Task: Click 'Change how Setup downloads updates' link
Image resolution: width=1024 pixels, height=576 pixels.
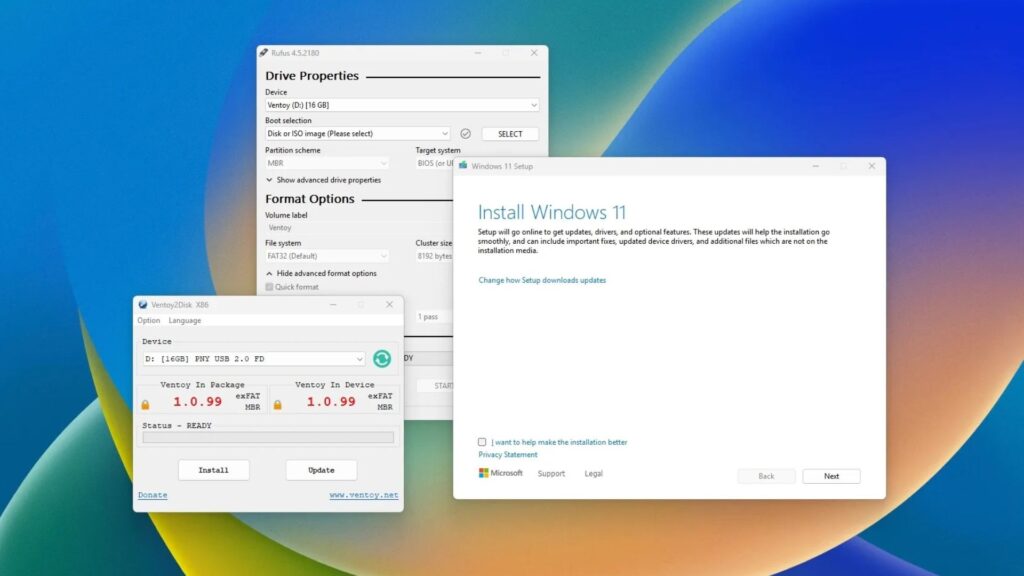Action: coord(542,280)
